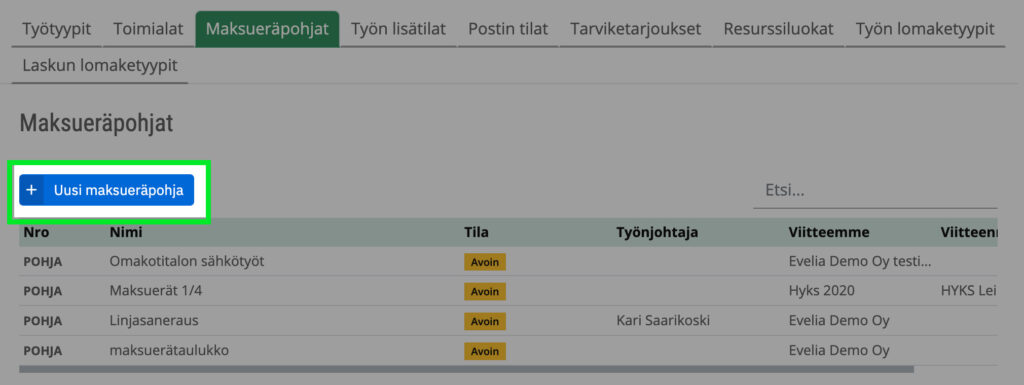Select the Laskun lomaketyypit tab
Image resolution: width=1024 pixels, height=385 pixels.
pyautogui.click(x=100, y=66)
